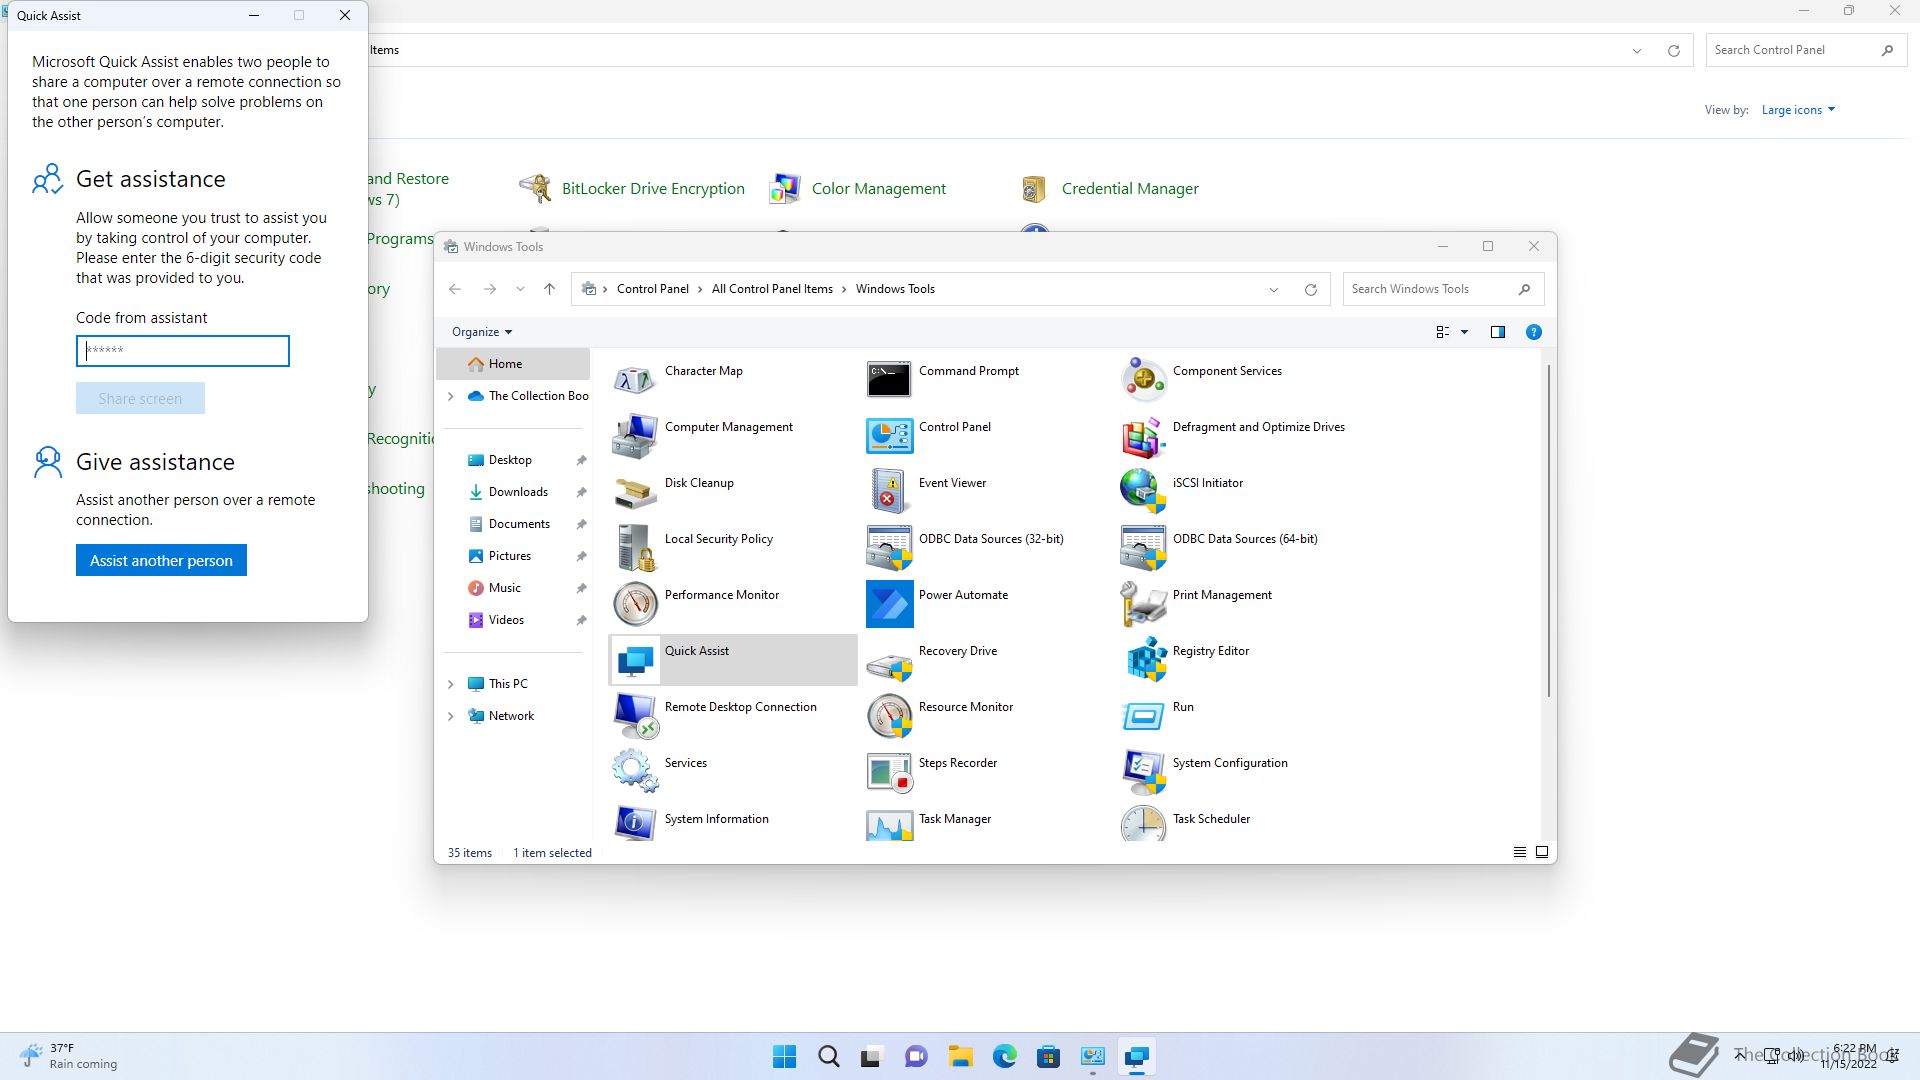Open Performance Monitor icon
This screenshot has height=1080, width=1920.
click(x=635, y=604)
